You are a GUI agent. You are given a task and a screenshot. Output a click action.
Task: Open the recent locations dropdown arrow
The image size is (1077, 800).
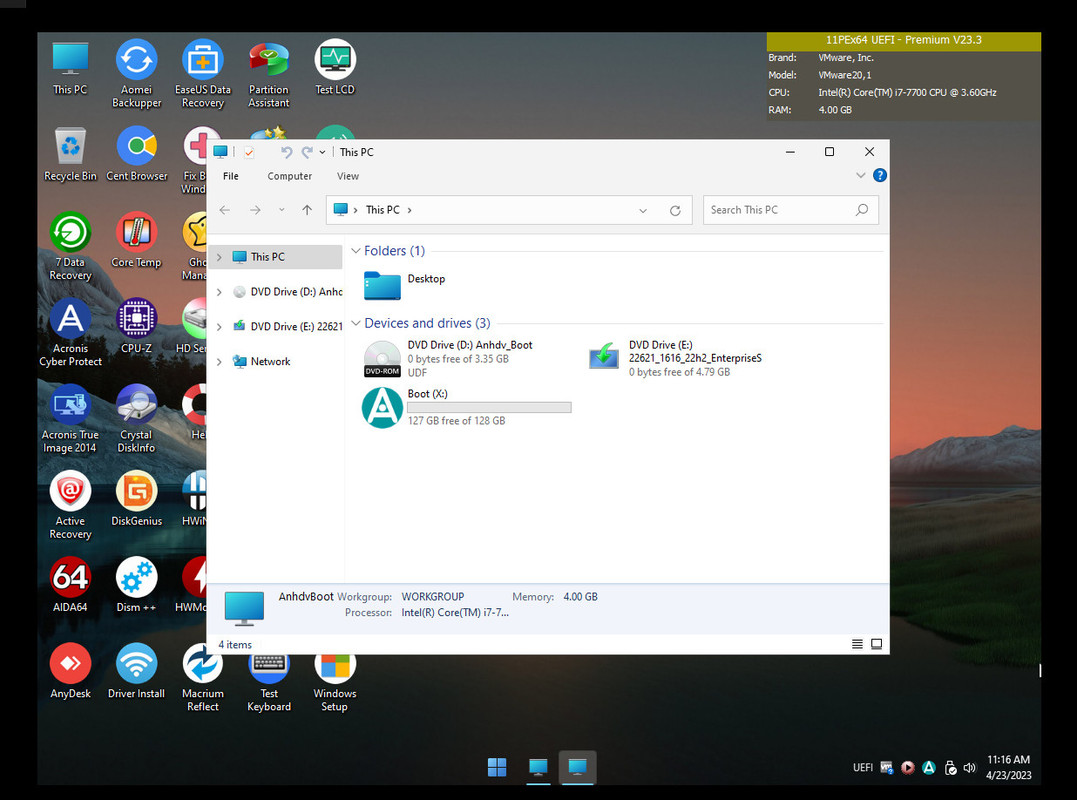(x=282, y=210)
